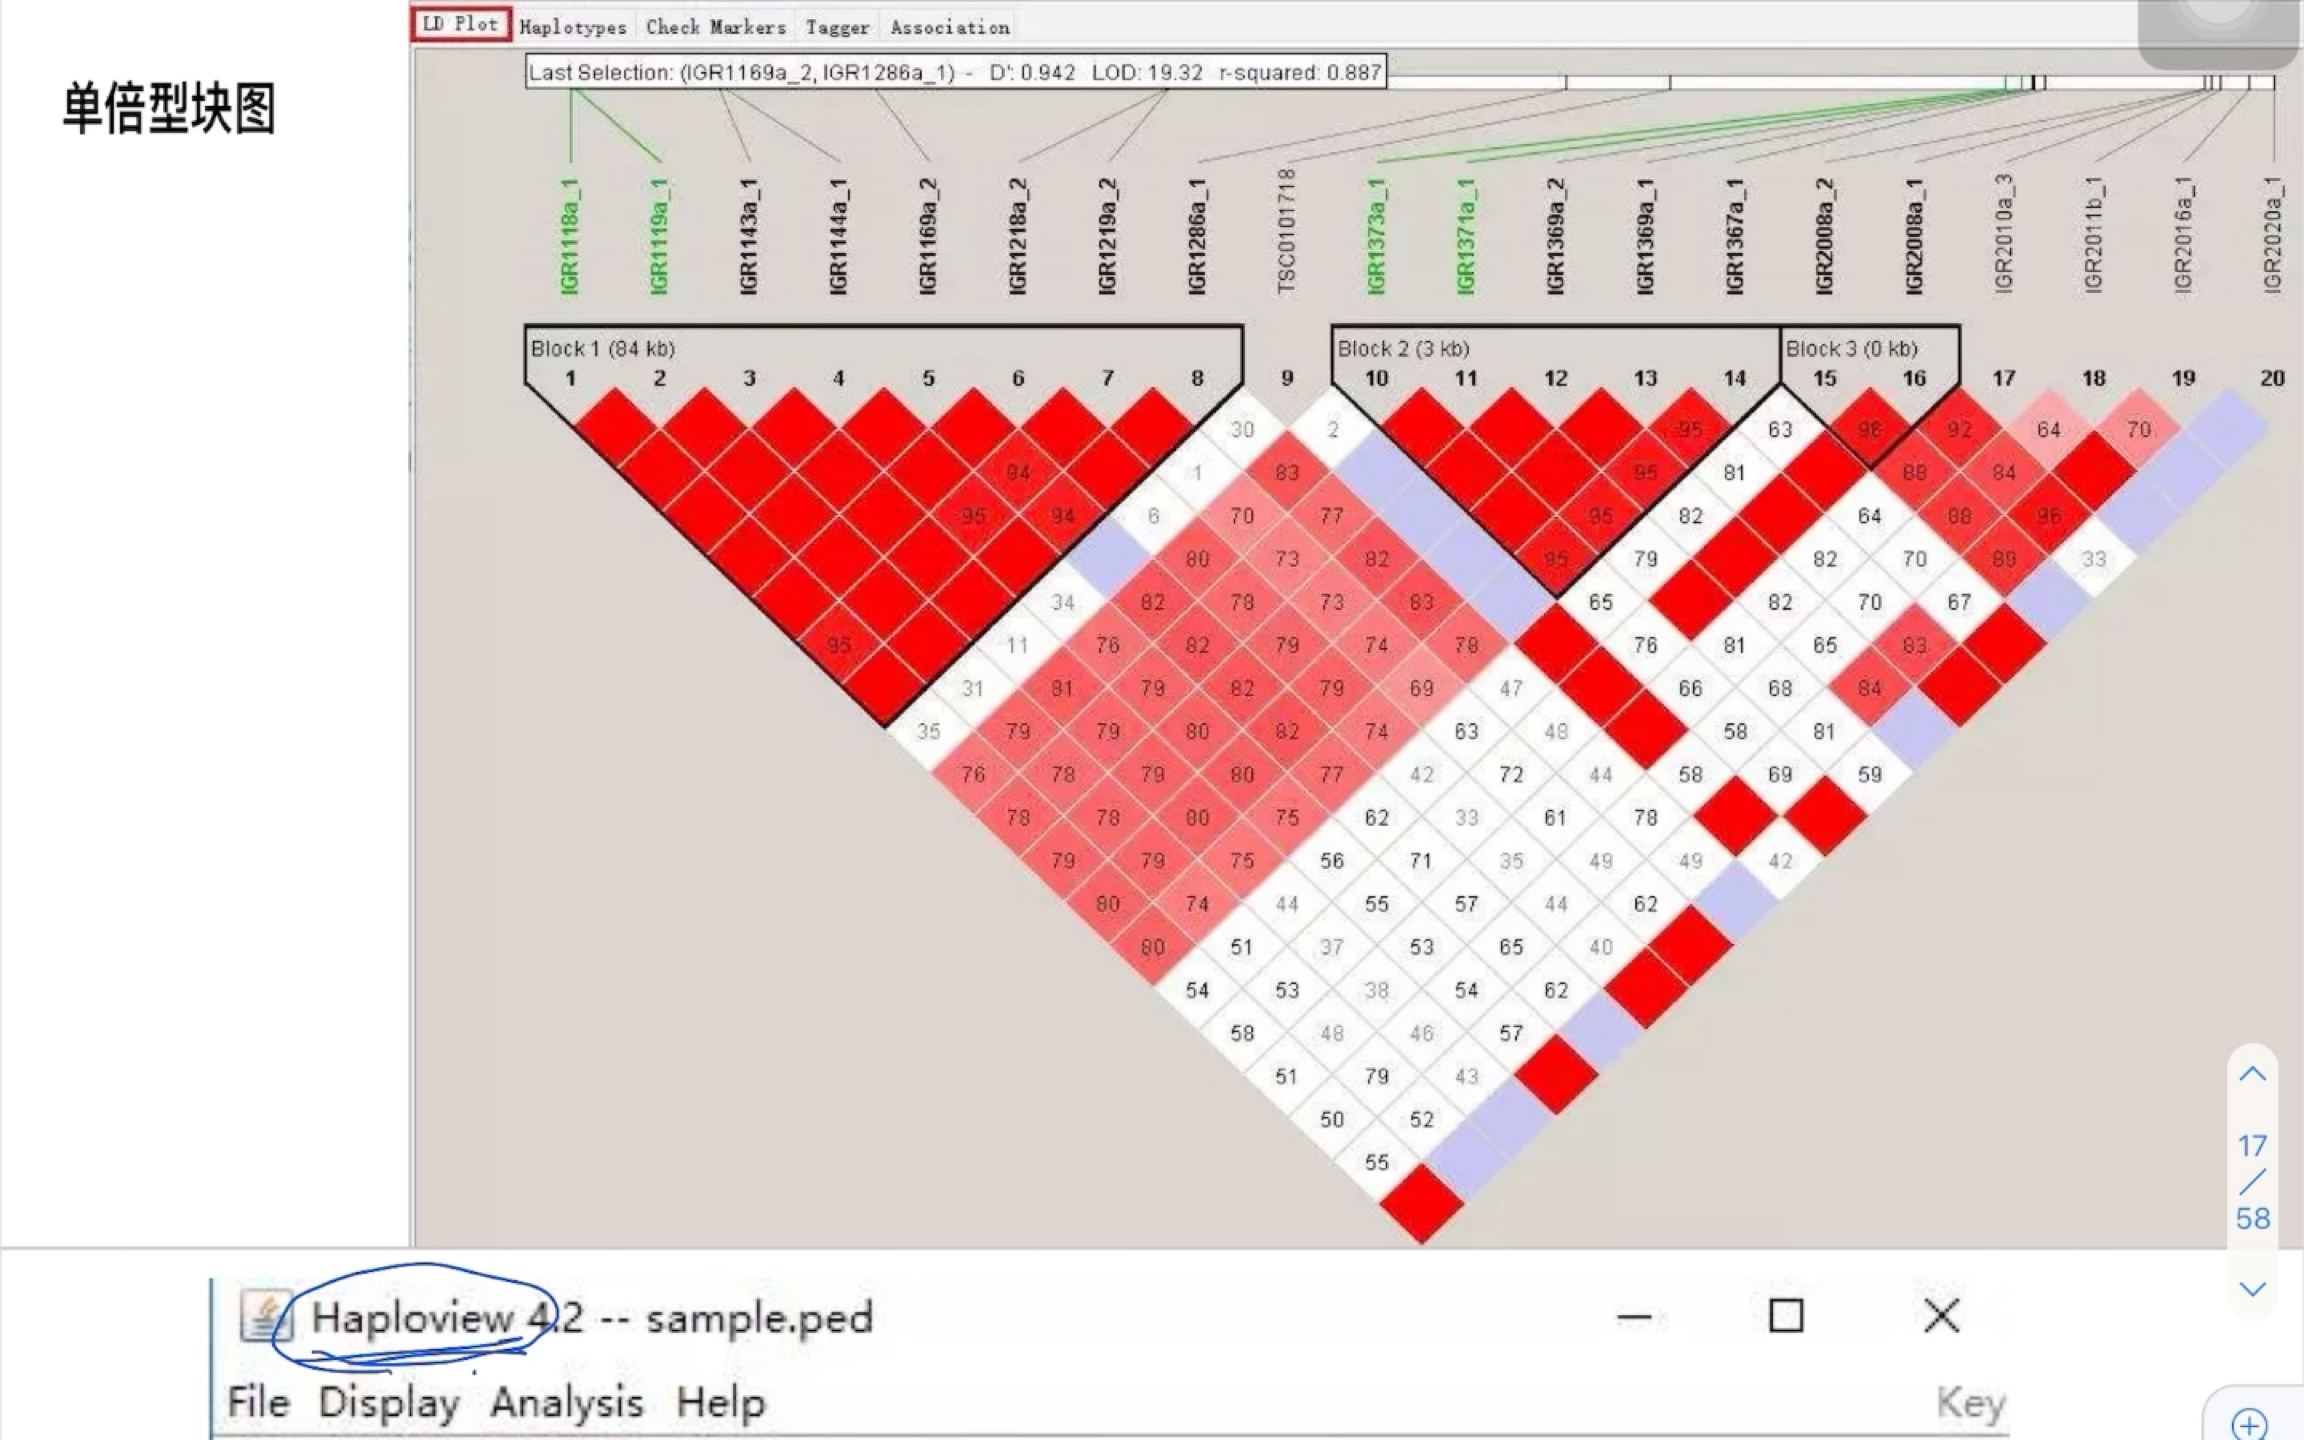The image size is (2304, 1440).
Task: Select marker label IGR2010a_3
Action: (x=2004, y=234)
